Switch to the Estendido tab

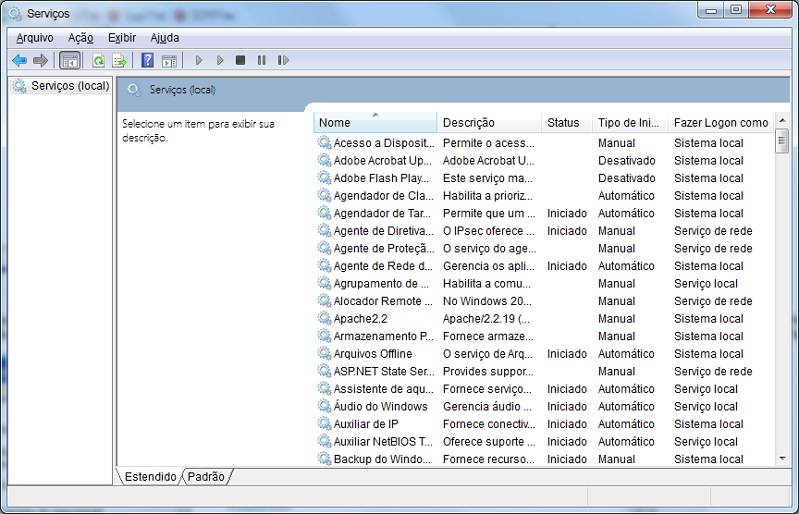(150, 477)
